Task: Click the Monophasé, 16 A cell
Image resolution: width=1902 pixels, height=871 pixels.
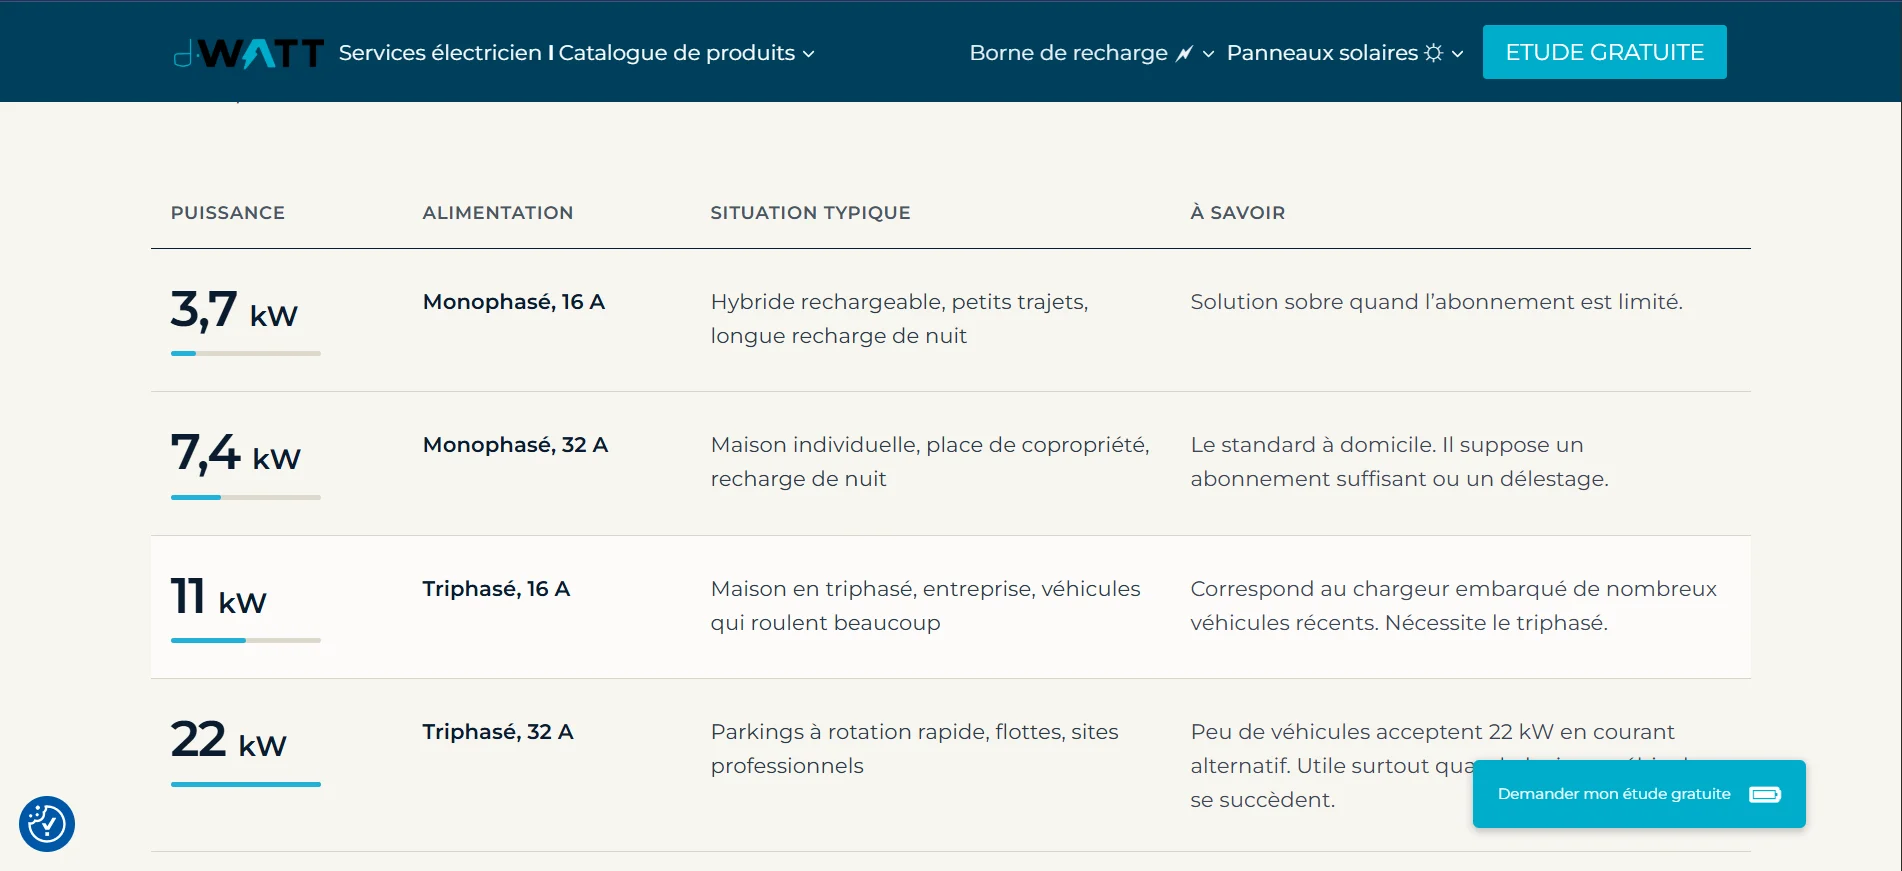Action: click(514, 302)
